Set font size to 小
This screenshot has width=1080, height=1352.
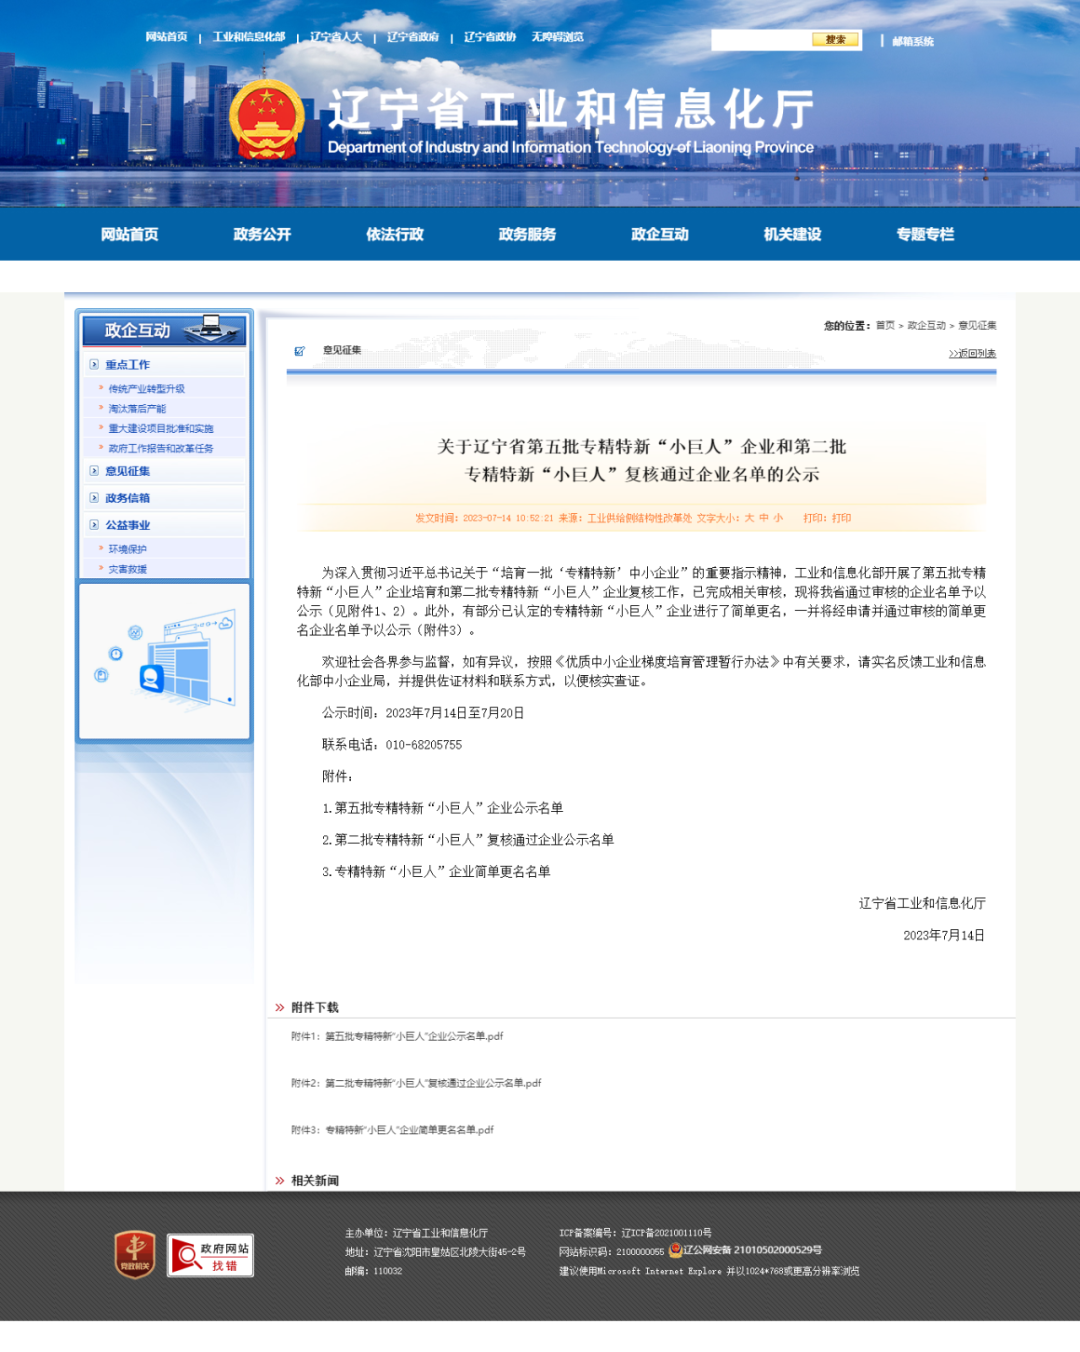click(x=778, y=518)
